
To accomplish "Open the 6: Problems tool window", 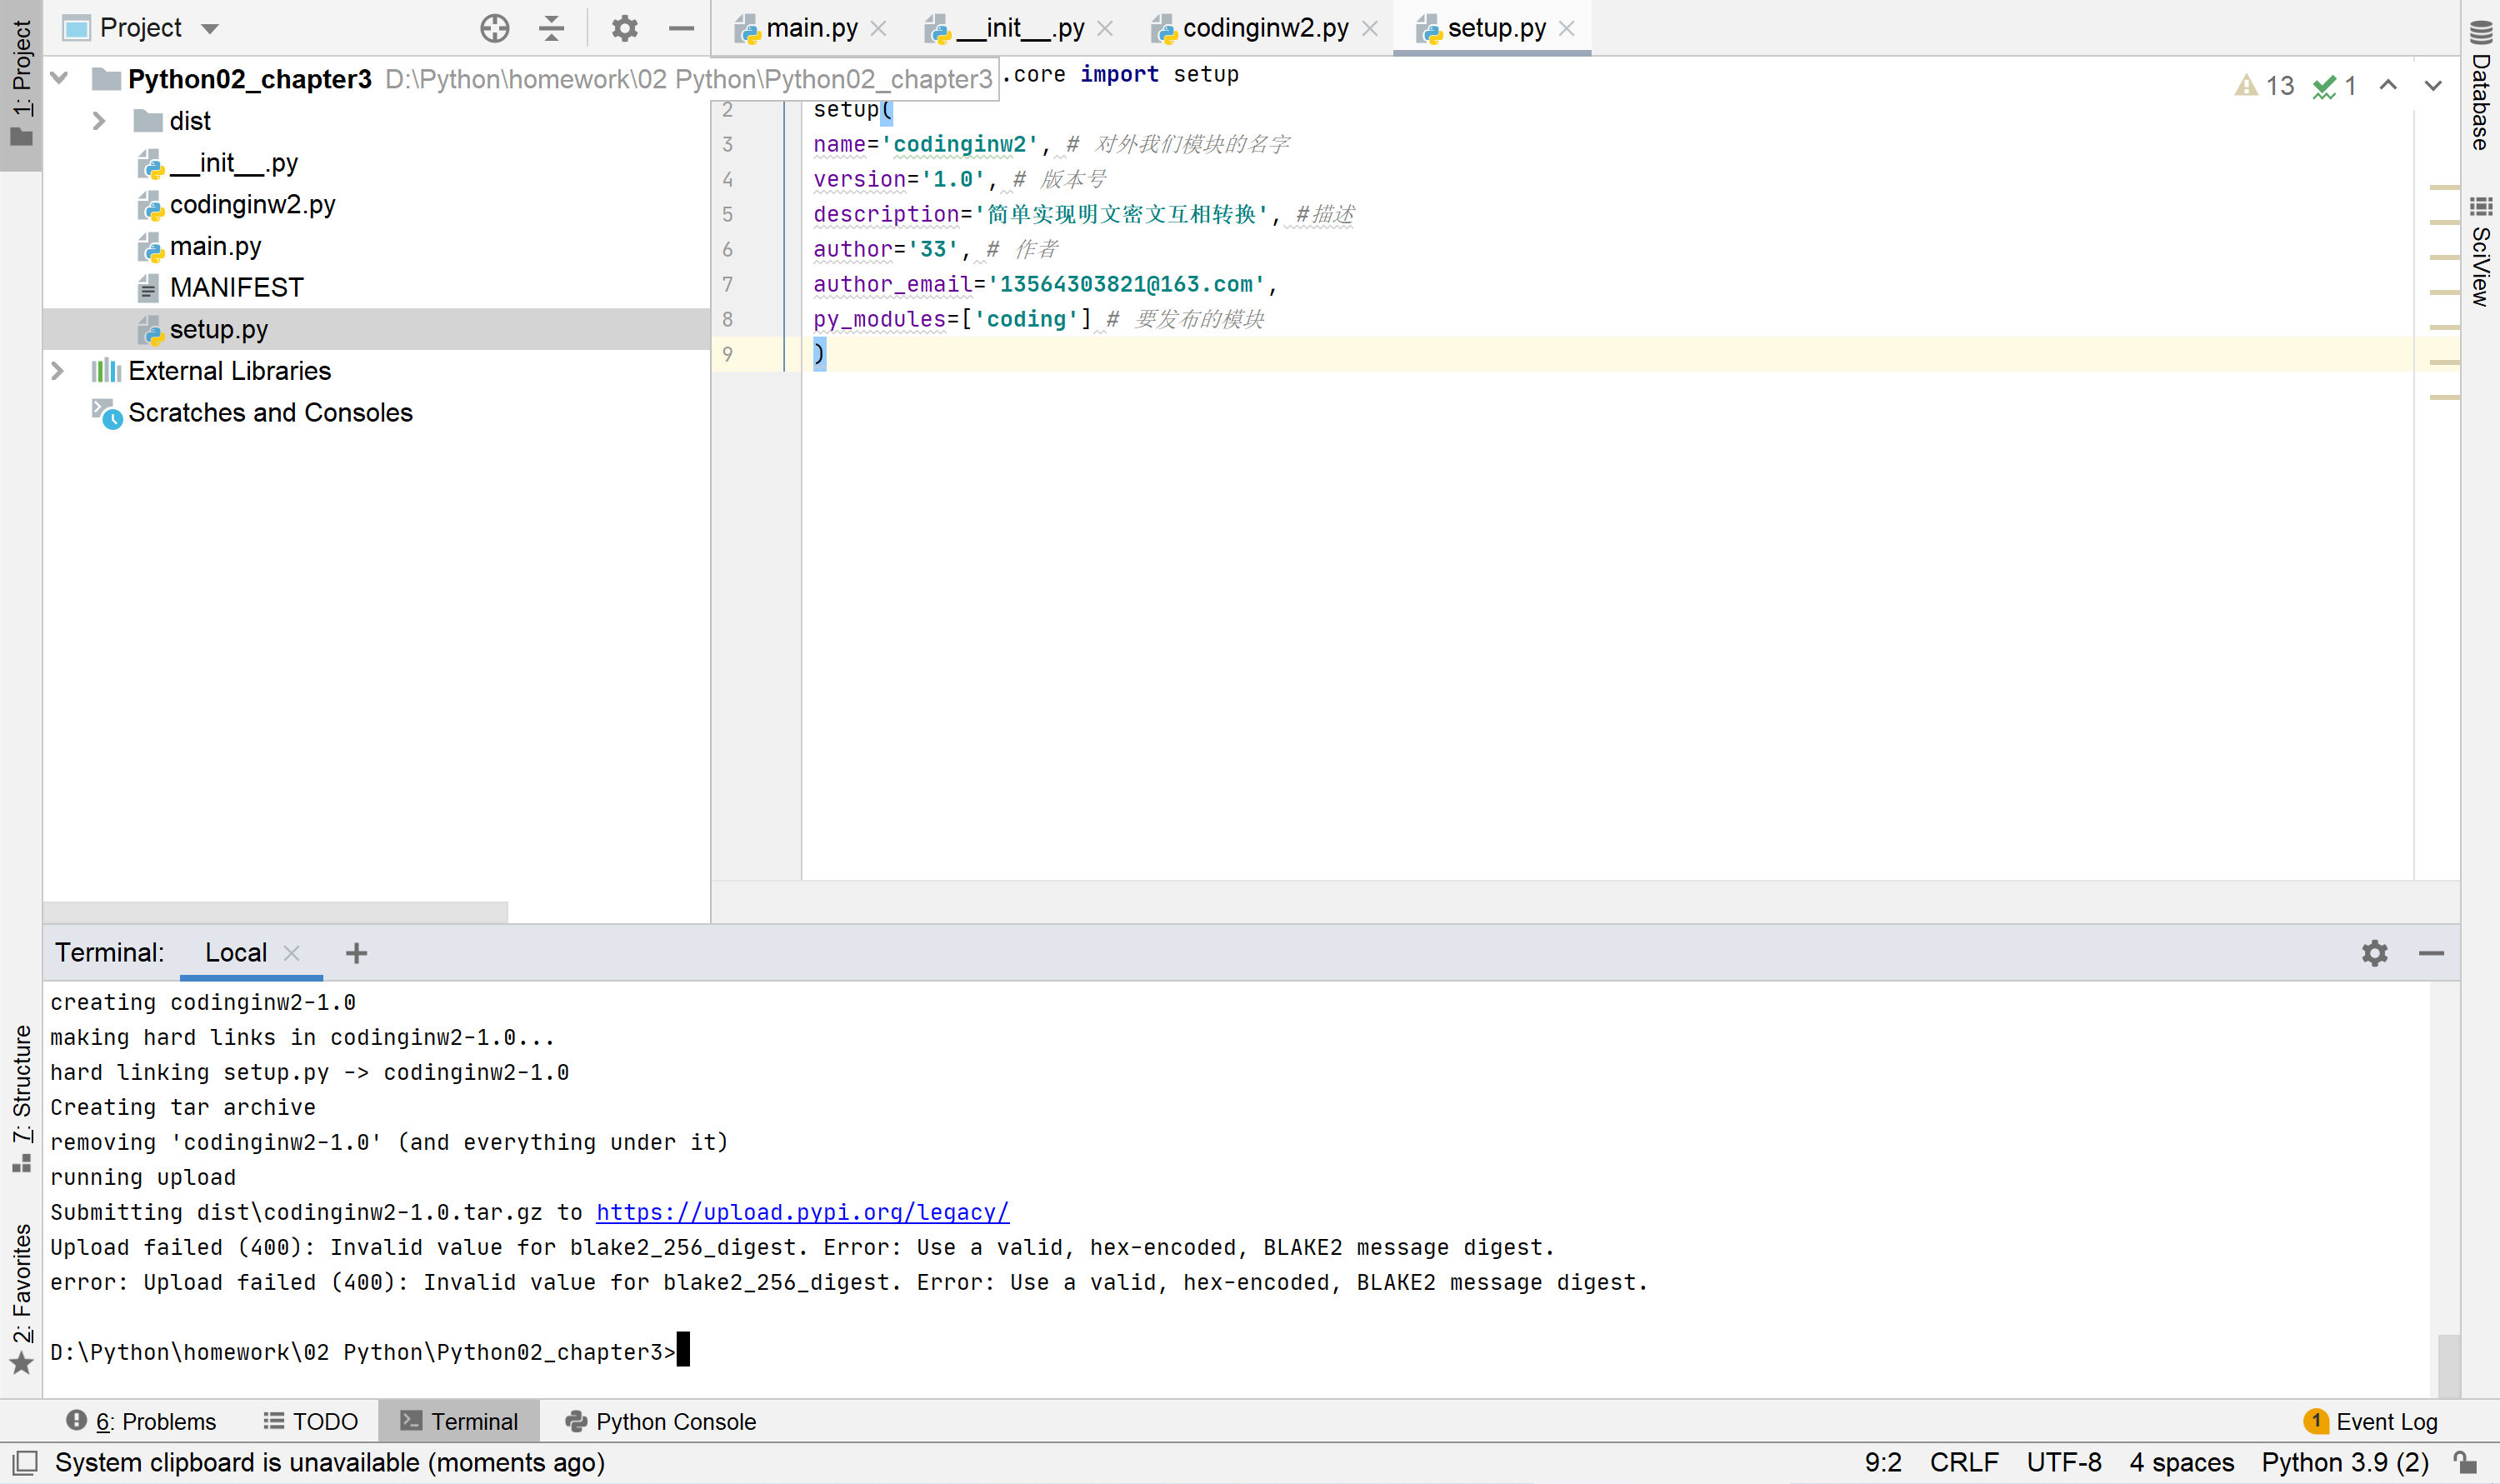I will pos(141,1421).
